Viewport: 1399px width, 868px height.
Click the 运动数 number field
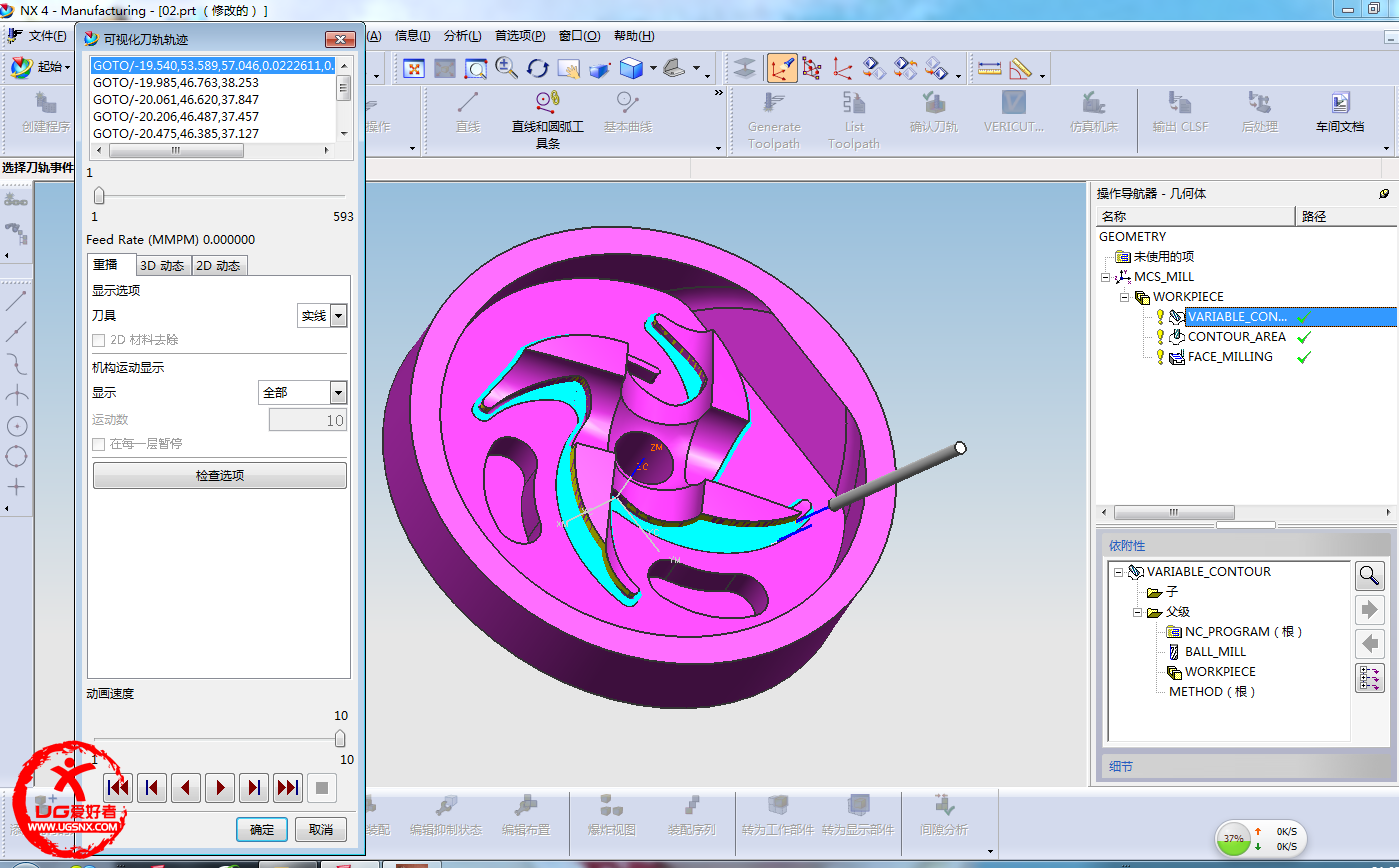(308, 421)
